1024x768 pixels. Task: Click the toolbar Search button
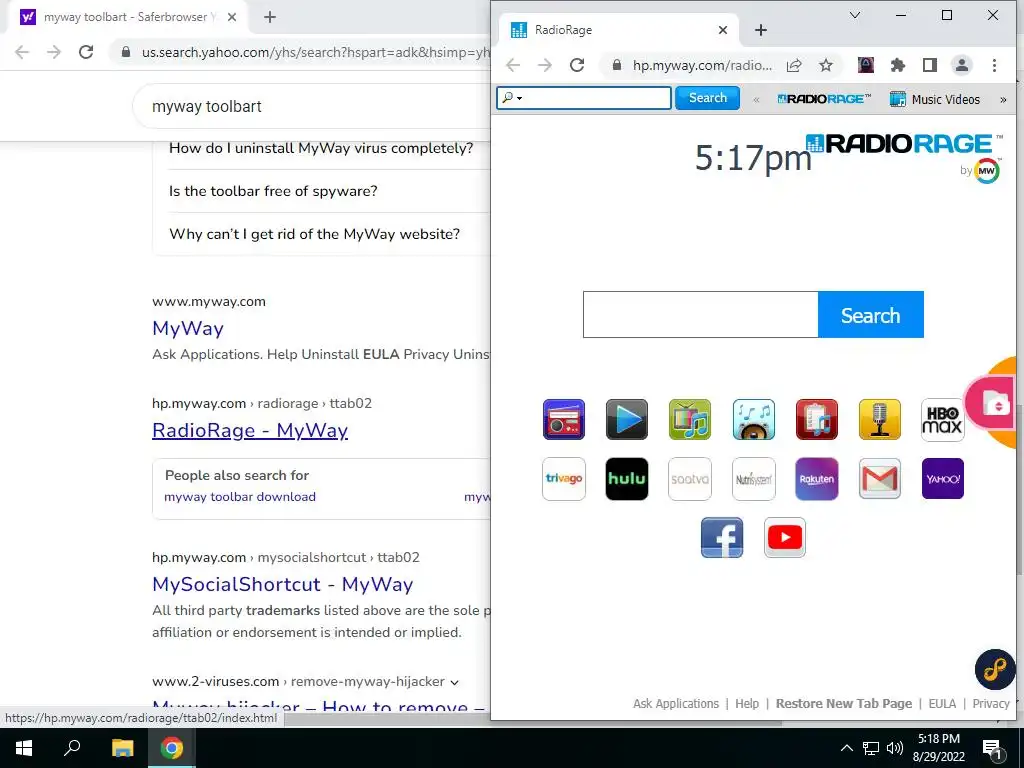click(707, 98)
